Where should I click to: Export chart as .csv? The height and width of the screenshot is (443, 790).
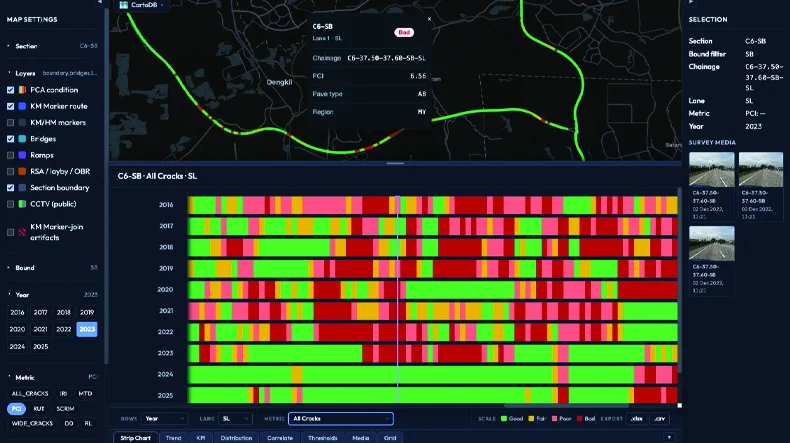tap(660, 419)
